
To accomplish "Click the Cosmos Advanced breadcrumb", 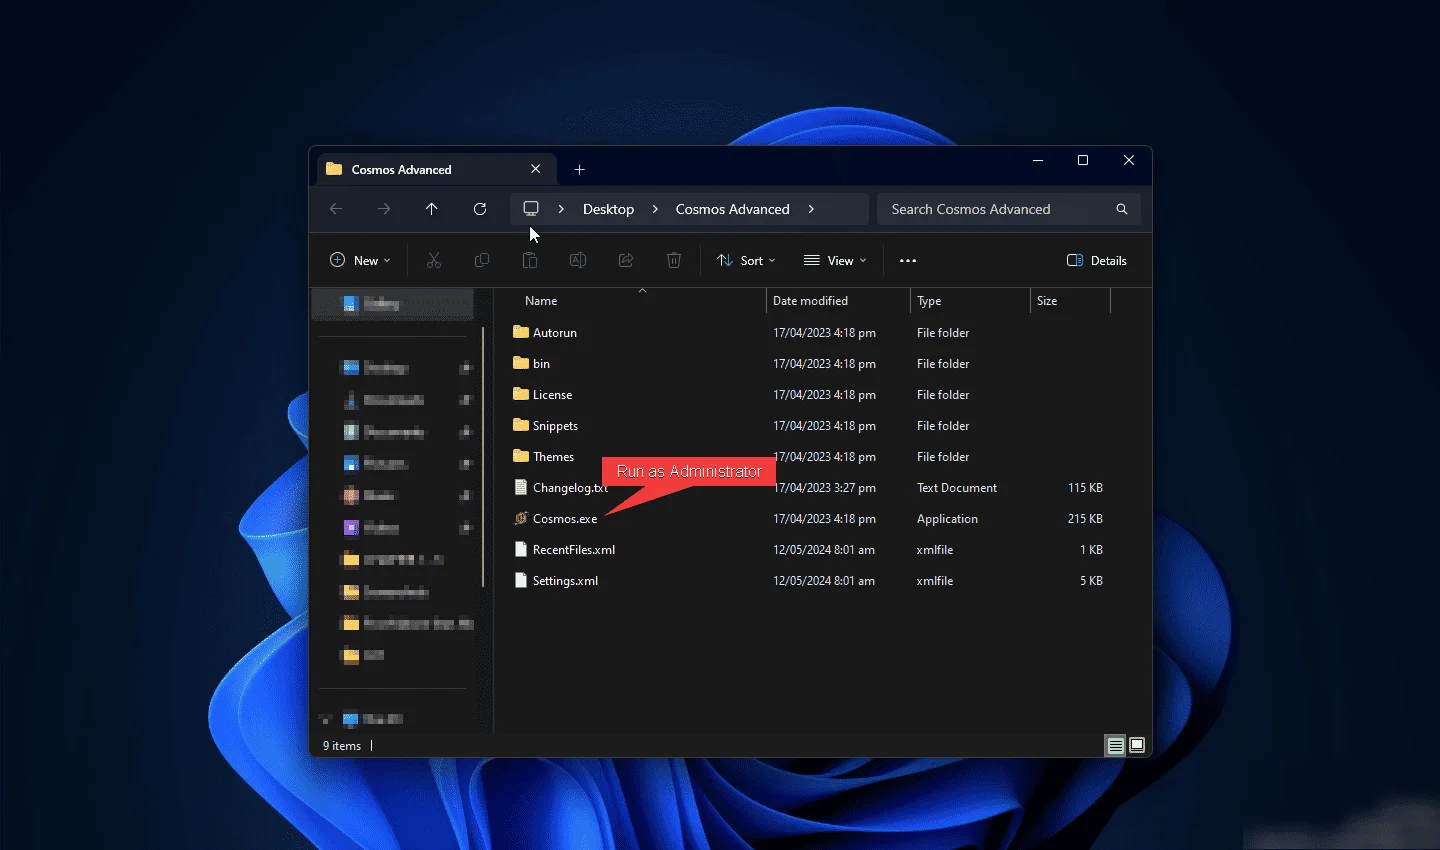I will [732, 209].
